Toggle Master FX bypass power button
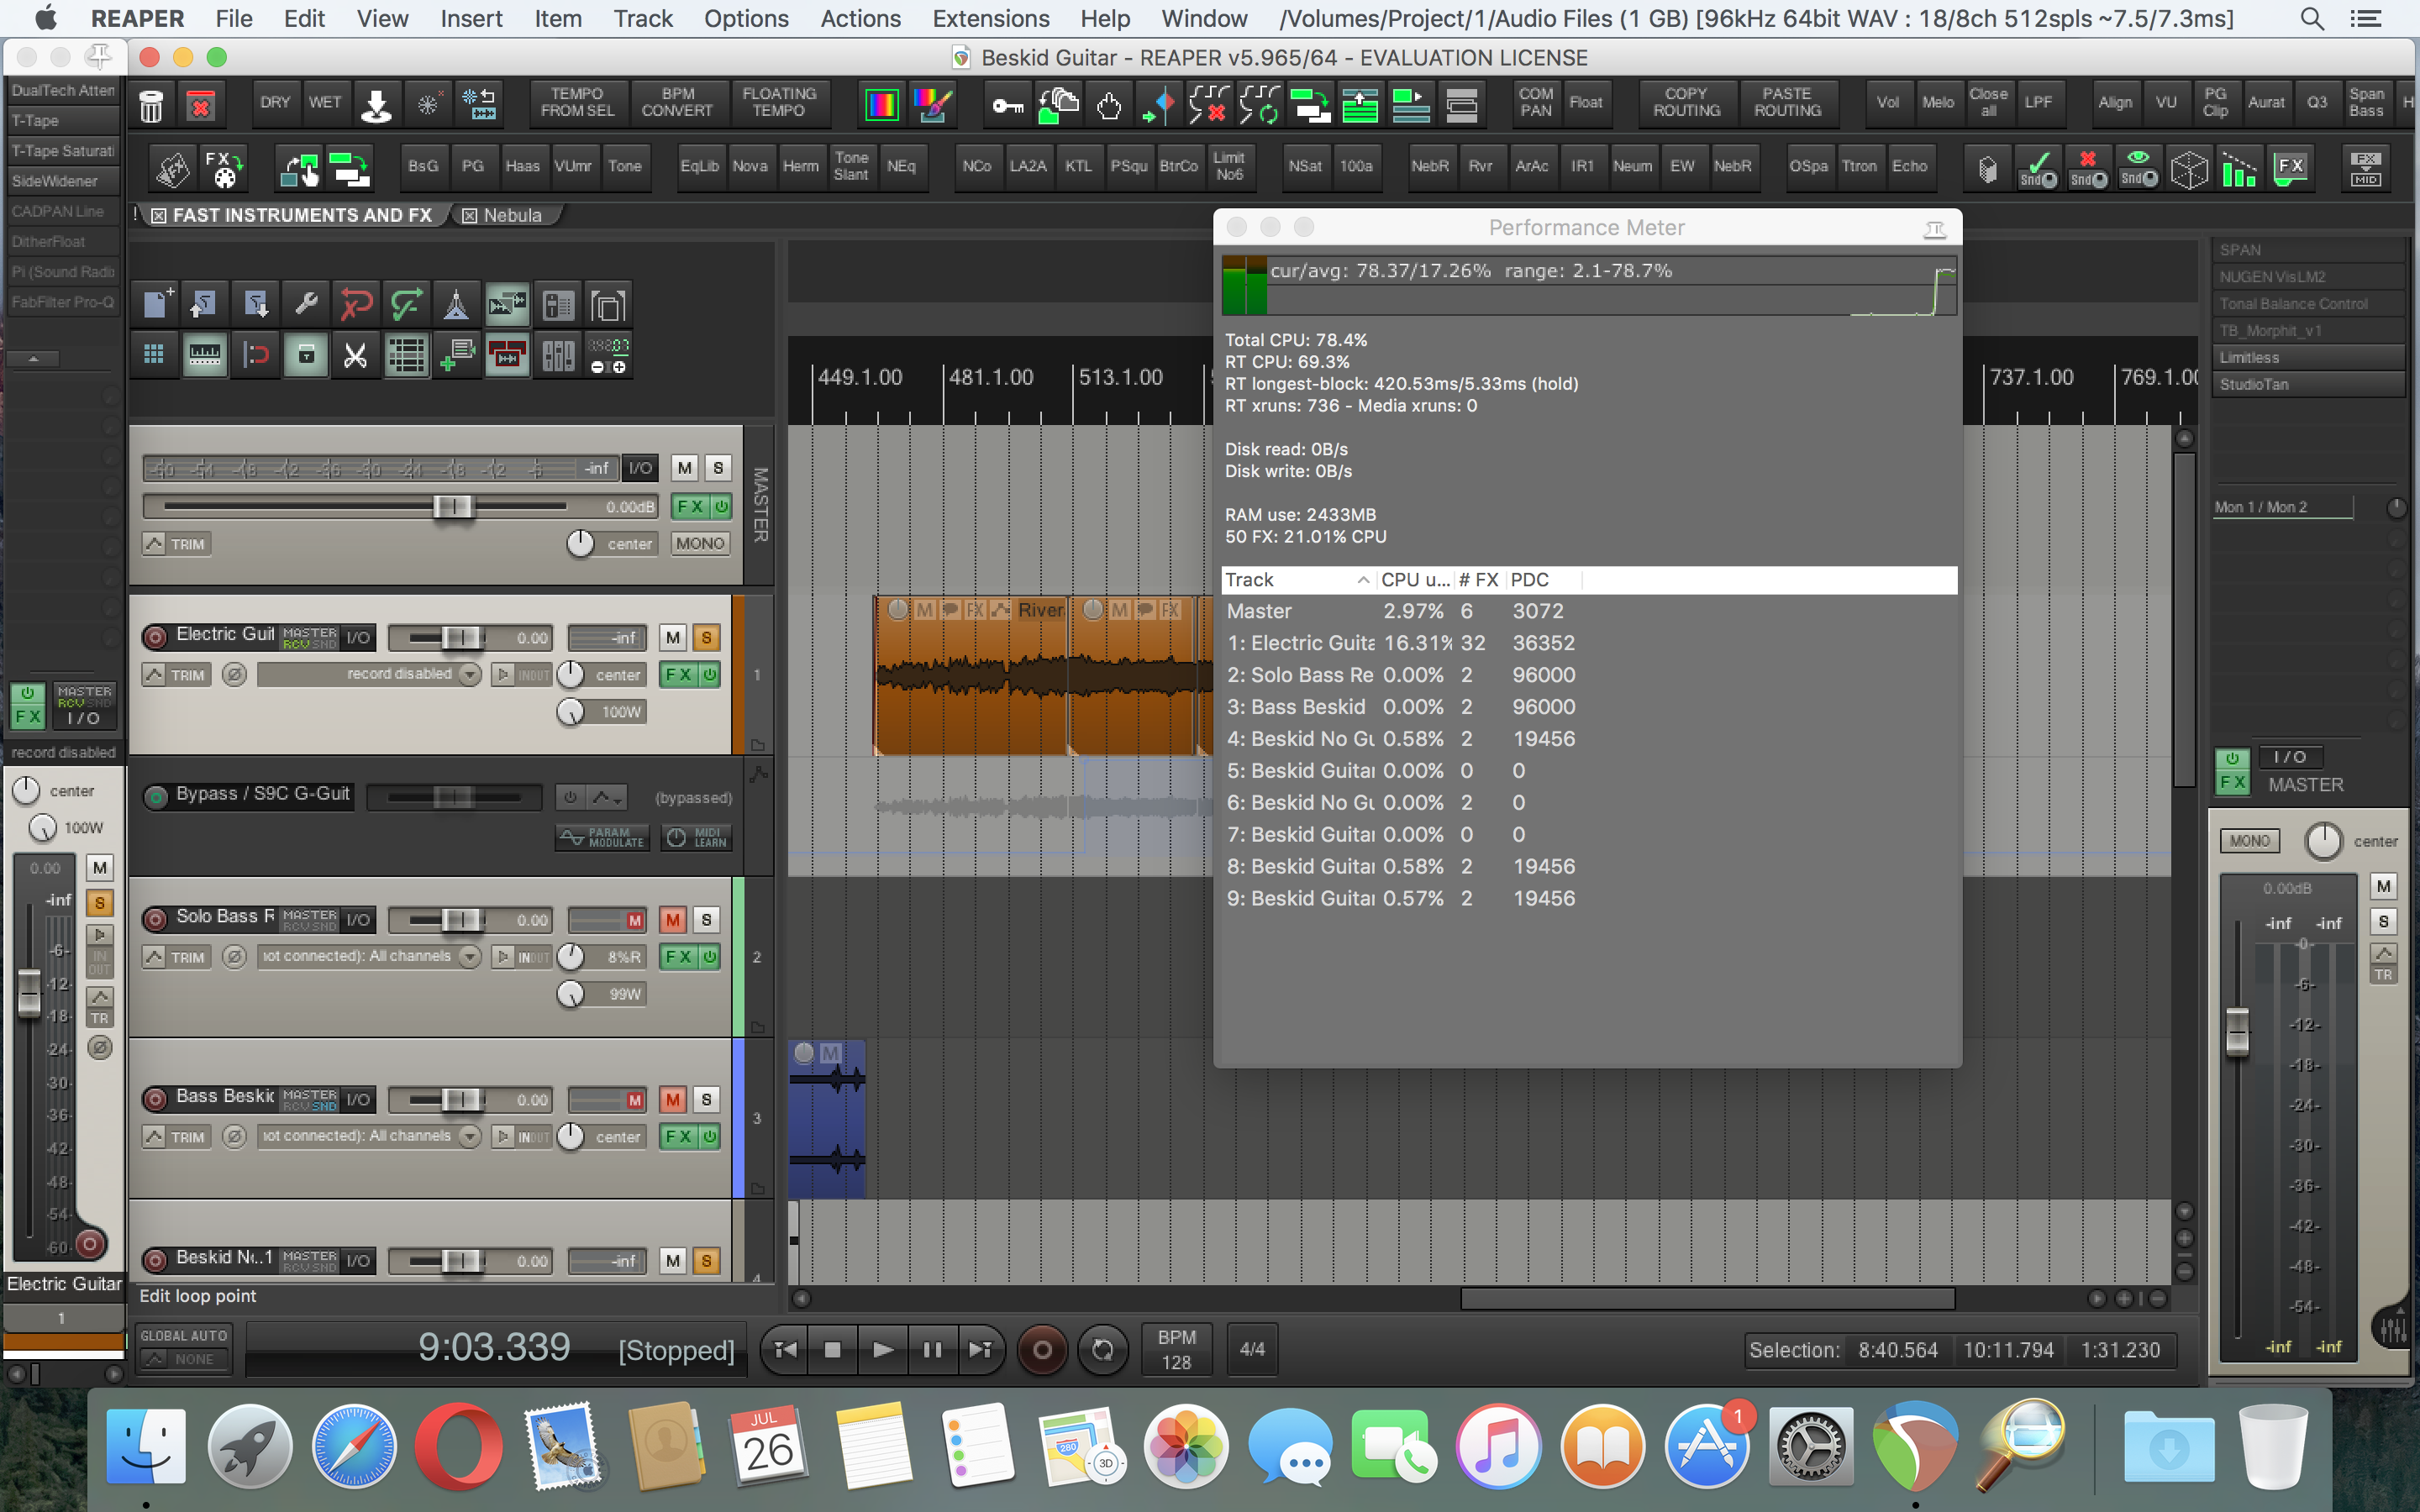Image resolution: width=2420 pixels, height=1512 pixels. tap(721, 507)
